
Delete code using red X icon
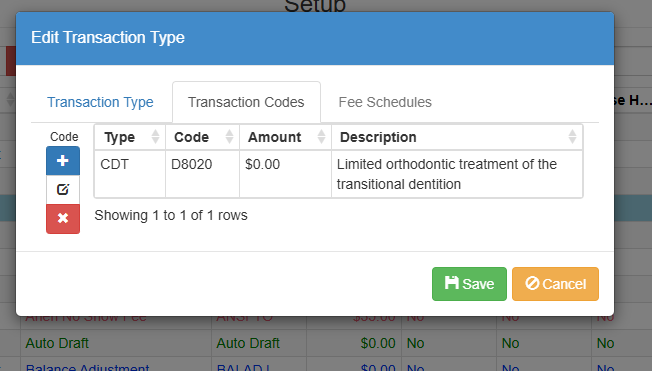(63, 218)
